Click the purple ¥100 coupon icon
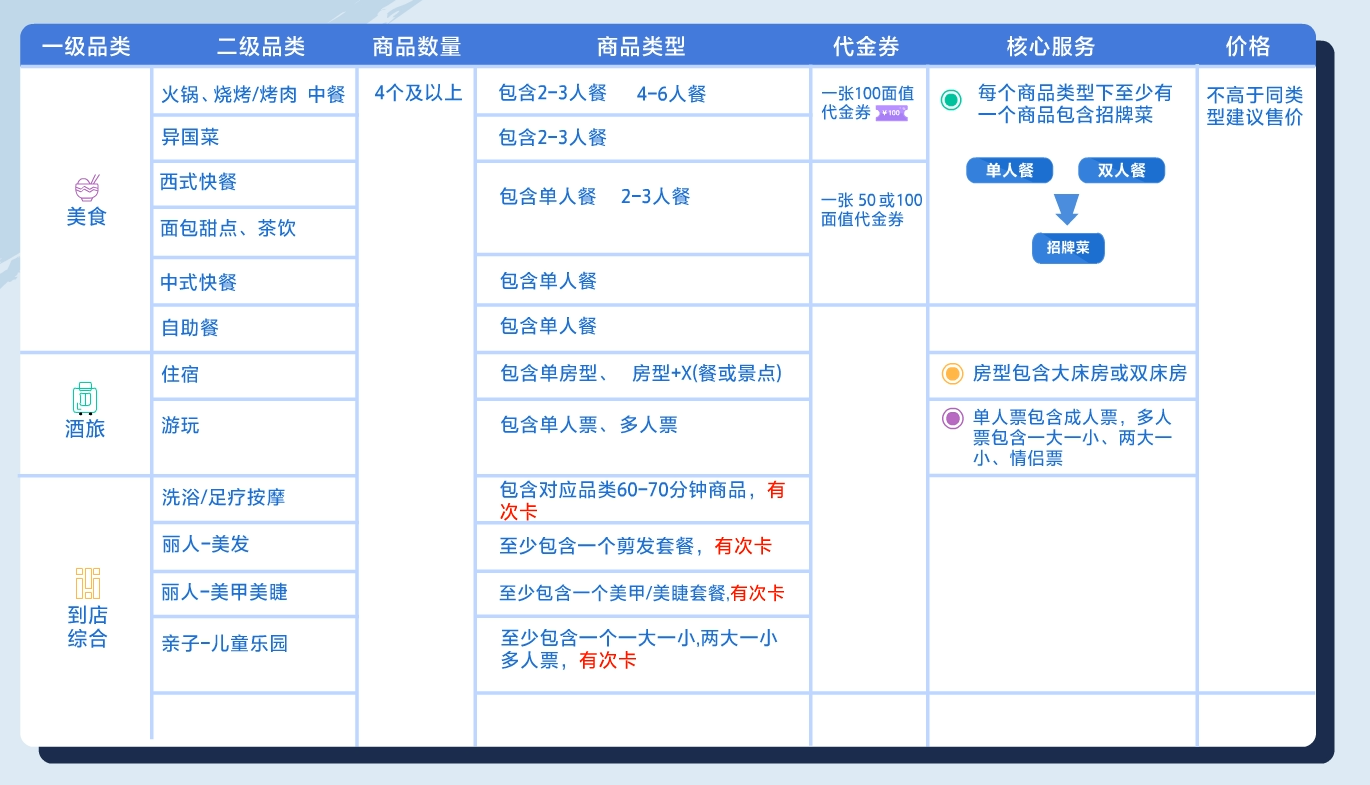 (890, 113)
